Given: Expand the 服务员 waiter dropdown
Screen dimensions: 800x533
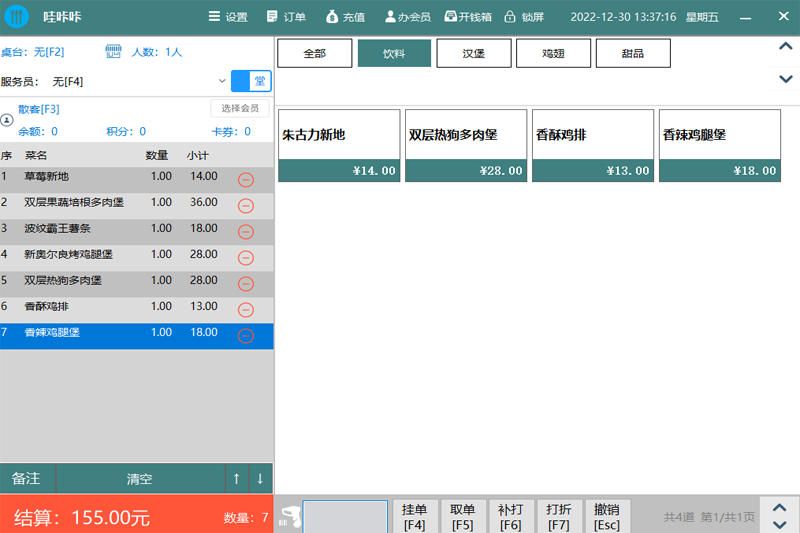Looking at the screenshot, I should click(x=221, y=81).
